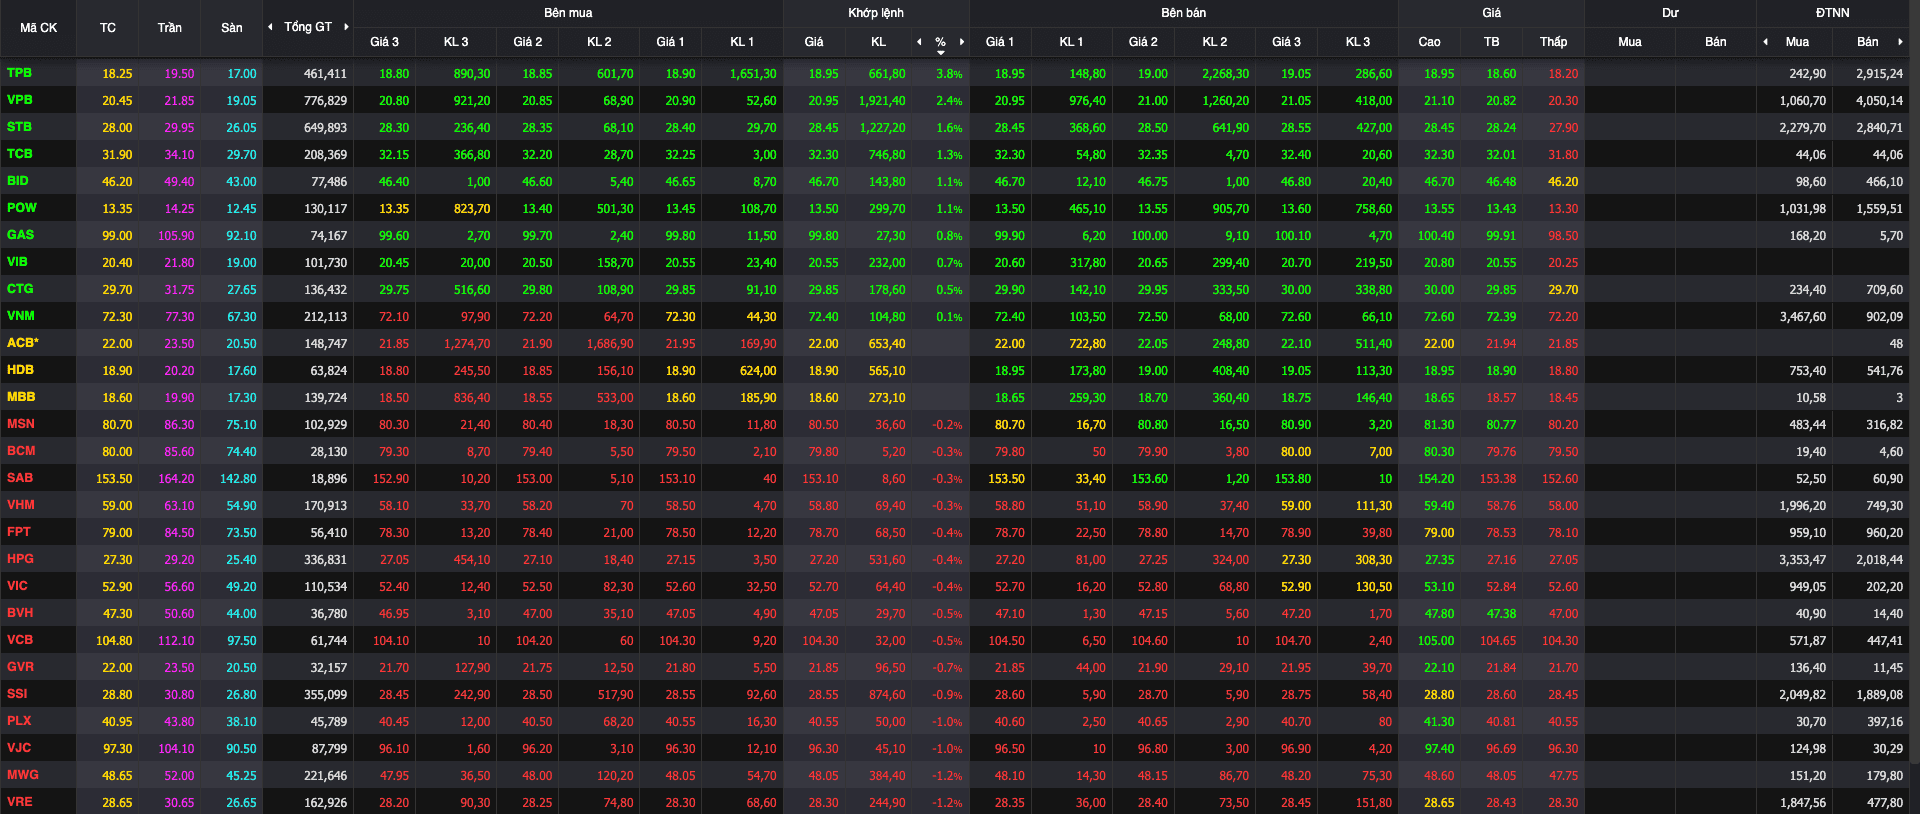Image resolution: width=1920 pixels, height=814 pixels.
Task: Click the TB column header
Action: (x=1492, y=42)
